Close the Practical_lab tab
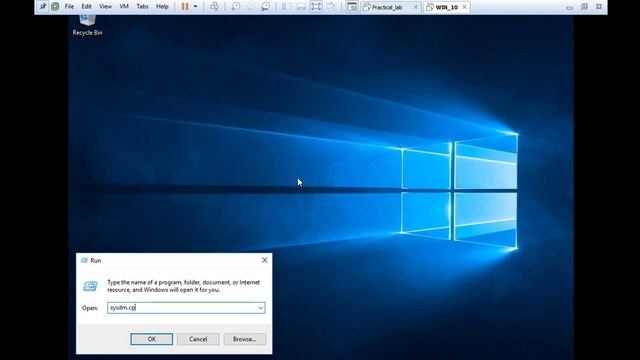 (x=416, y=7)
